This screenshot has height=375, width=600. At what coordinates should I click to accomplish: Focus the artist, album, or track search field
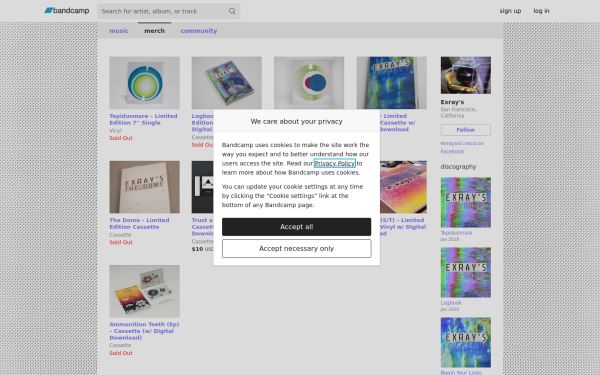pyautogui.click(x=168, y=11)
